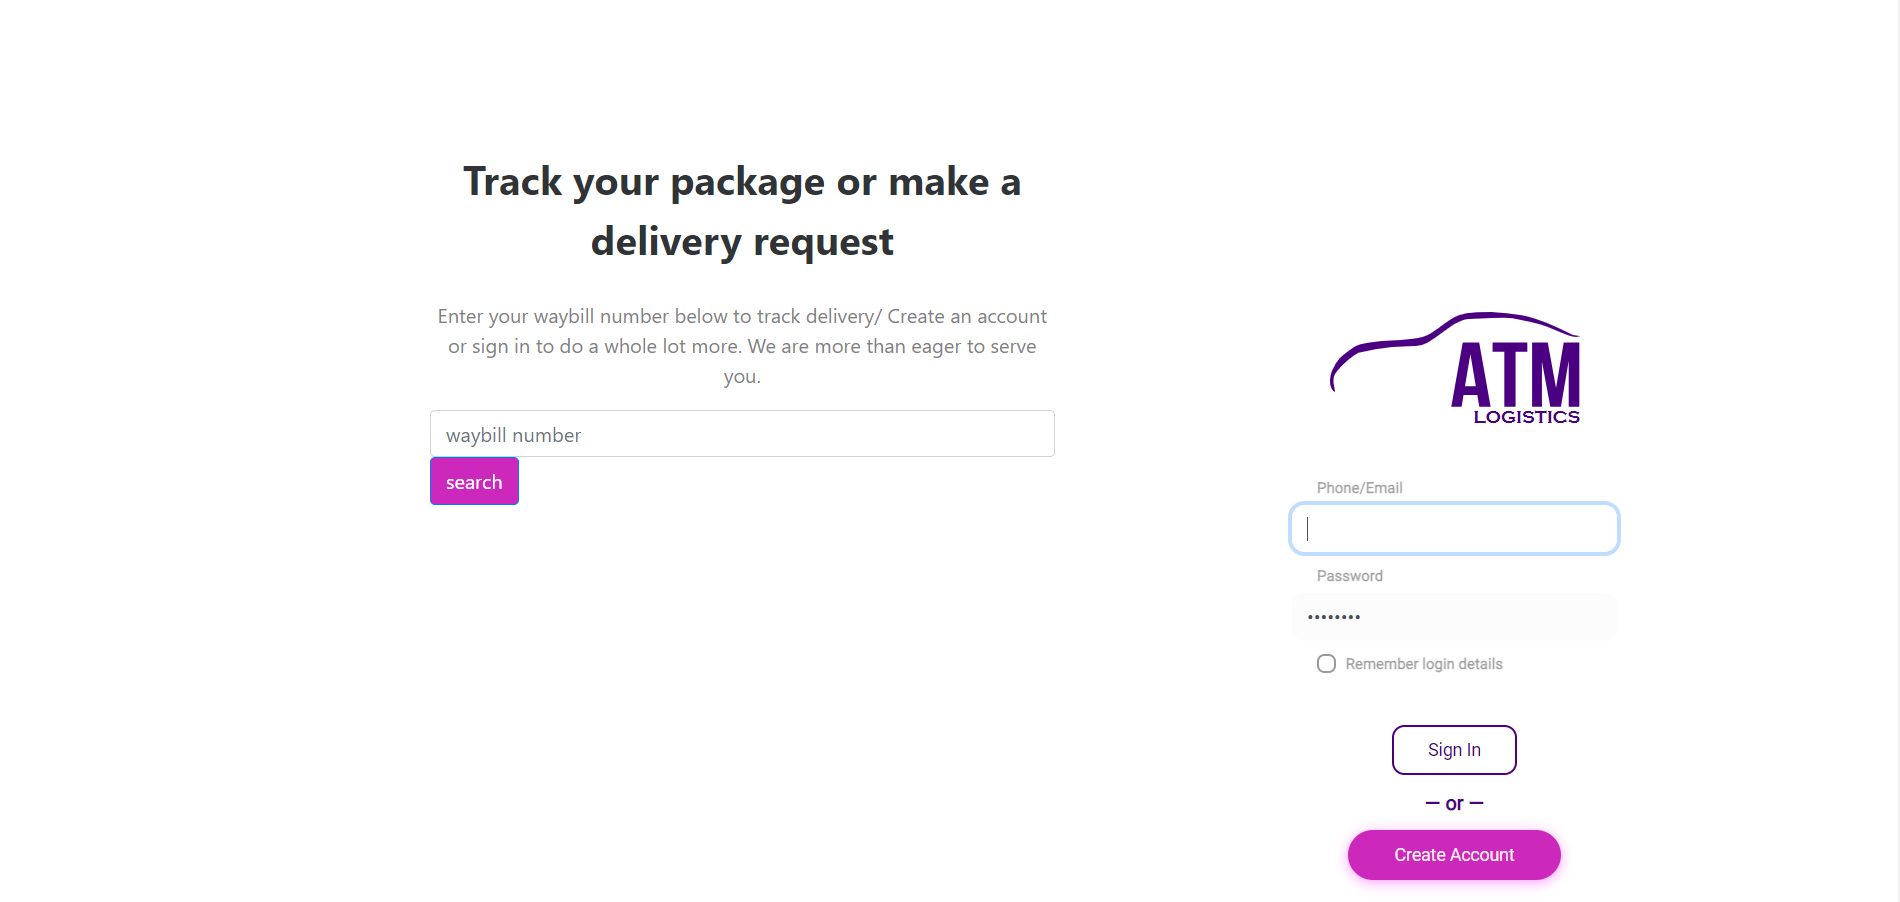Click the "waybill number" placeholder text
Viewport: 1900px width, 902px height.
(x=513, y=435)
